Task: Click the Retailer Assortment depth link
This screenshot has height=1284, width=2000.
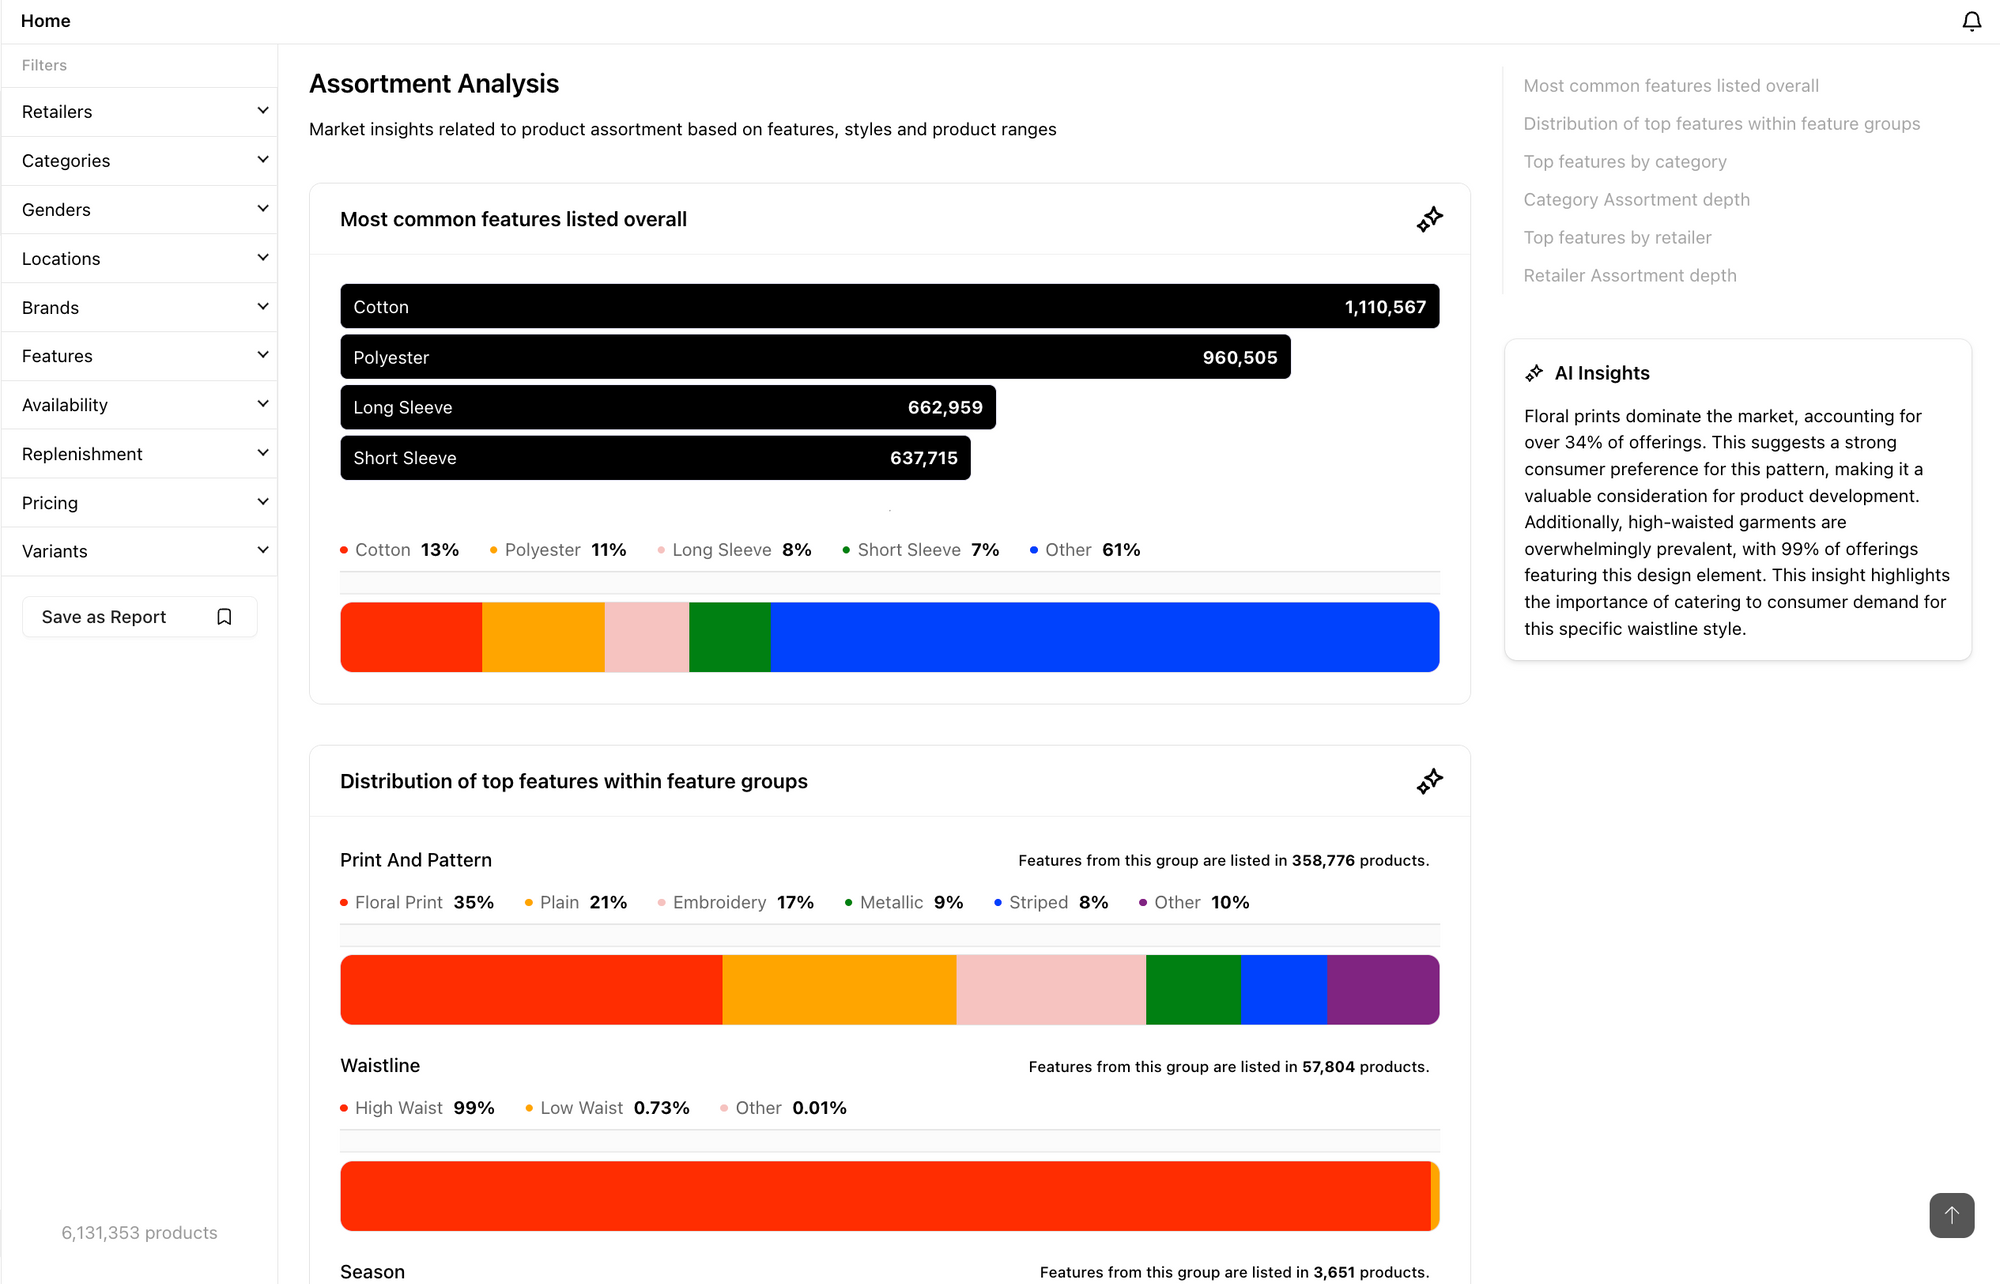Action: (1630, 275)
